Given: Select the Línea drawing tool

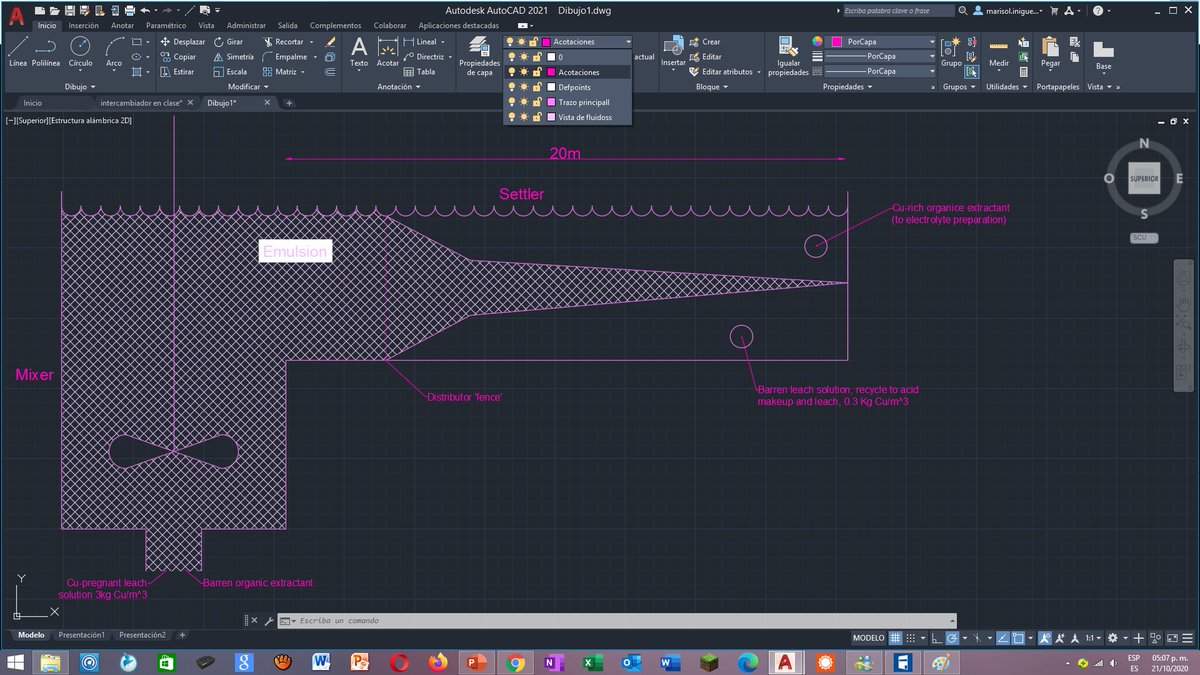Looking at the screenshot, I should pos(17,52).
